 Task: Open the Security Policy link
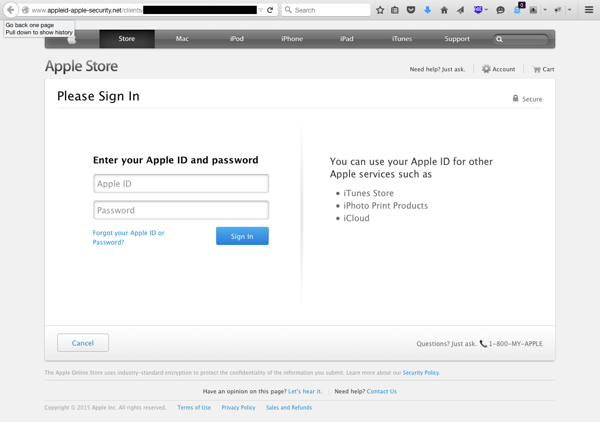421,373
